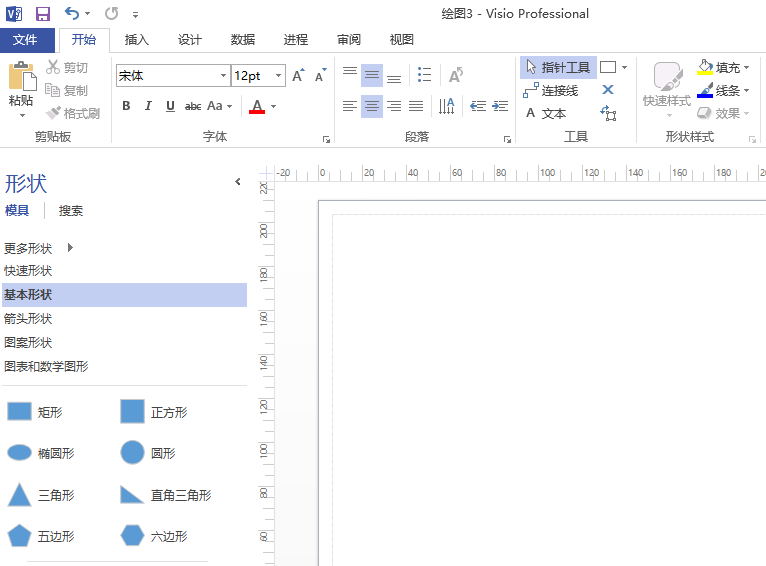The height and width of the screenshot is (566, 766).
Task: Click the Visio application icon
Action: 14,14
